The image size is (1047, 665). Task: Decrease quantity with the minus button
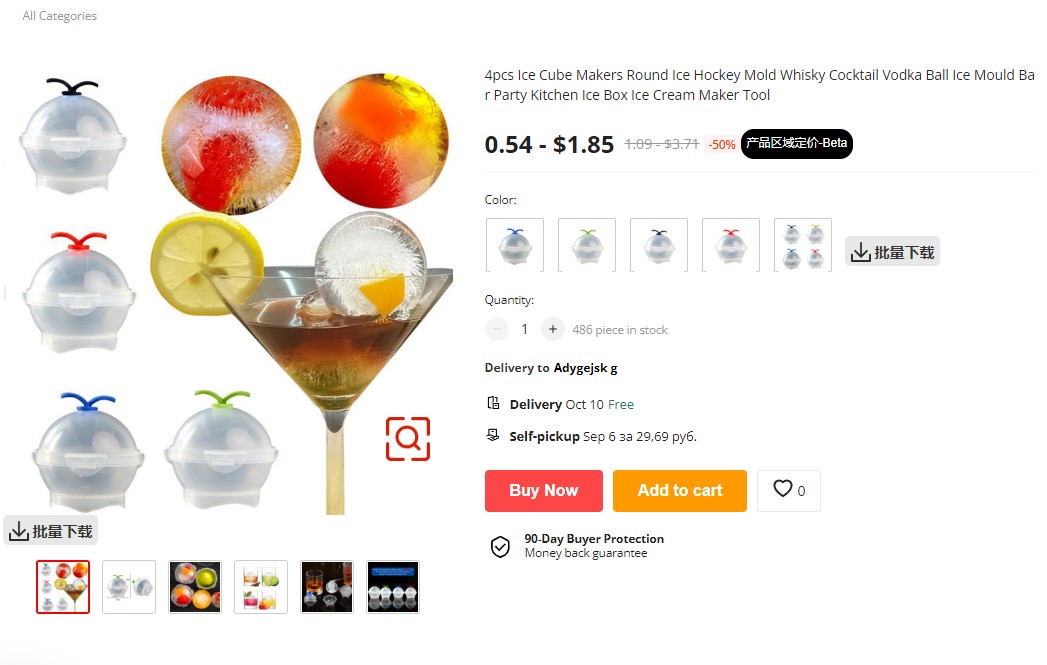pos(497,329)
